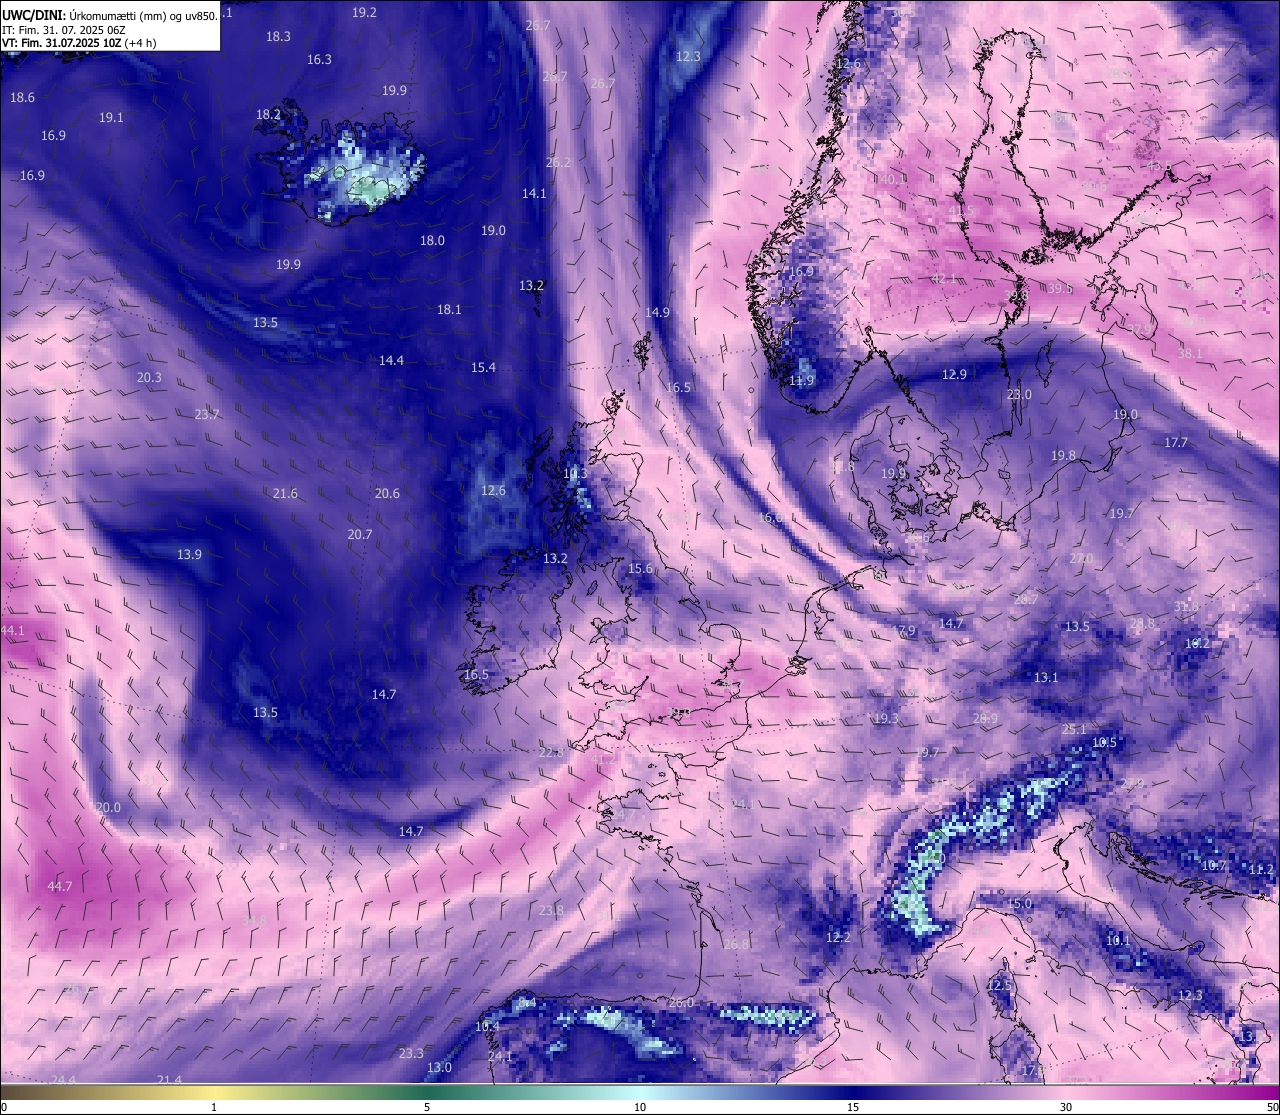Click the 16.3 map value
The height and width of the screenshot is (1115, 1280).
click(319, 59)
